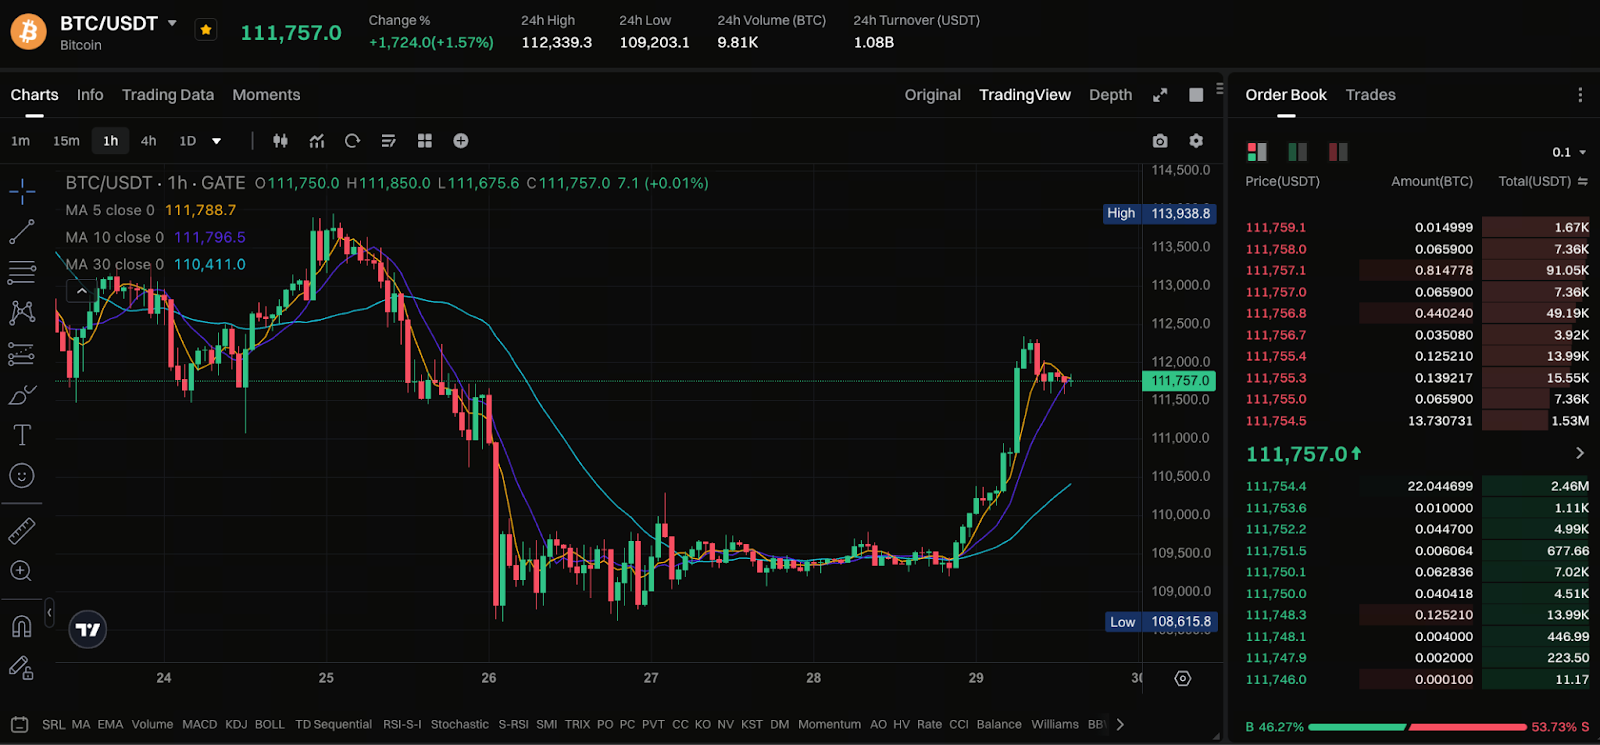Click the buy/sell ratio bar
The image size is (1600, 745).
click(1417, 727)
